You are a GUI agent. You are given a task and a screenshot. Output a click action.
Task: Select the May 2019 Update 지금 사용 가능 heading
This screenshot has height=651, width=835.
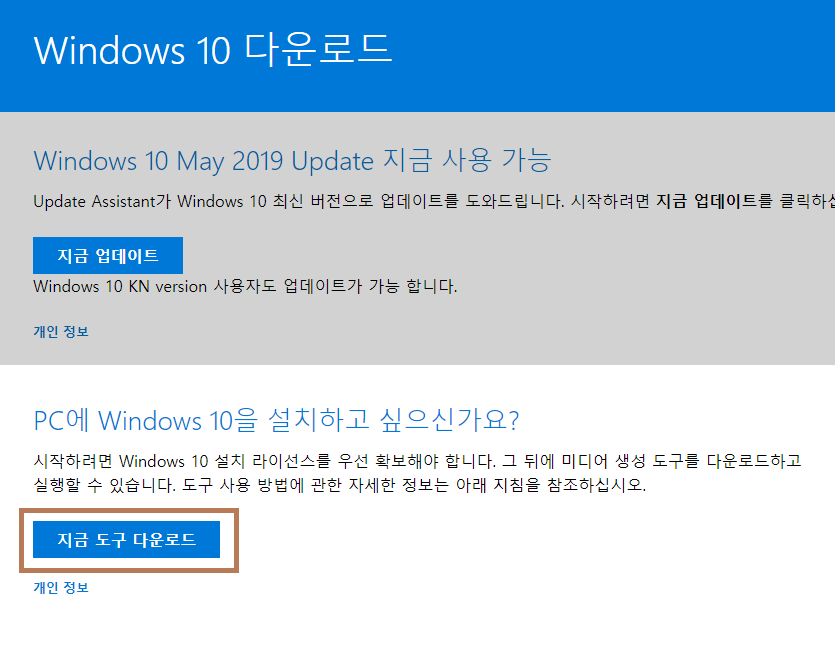click(292, 160)
